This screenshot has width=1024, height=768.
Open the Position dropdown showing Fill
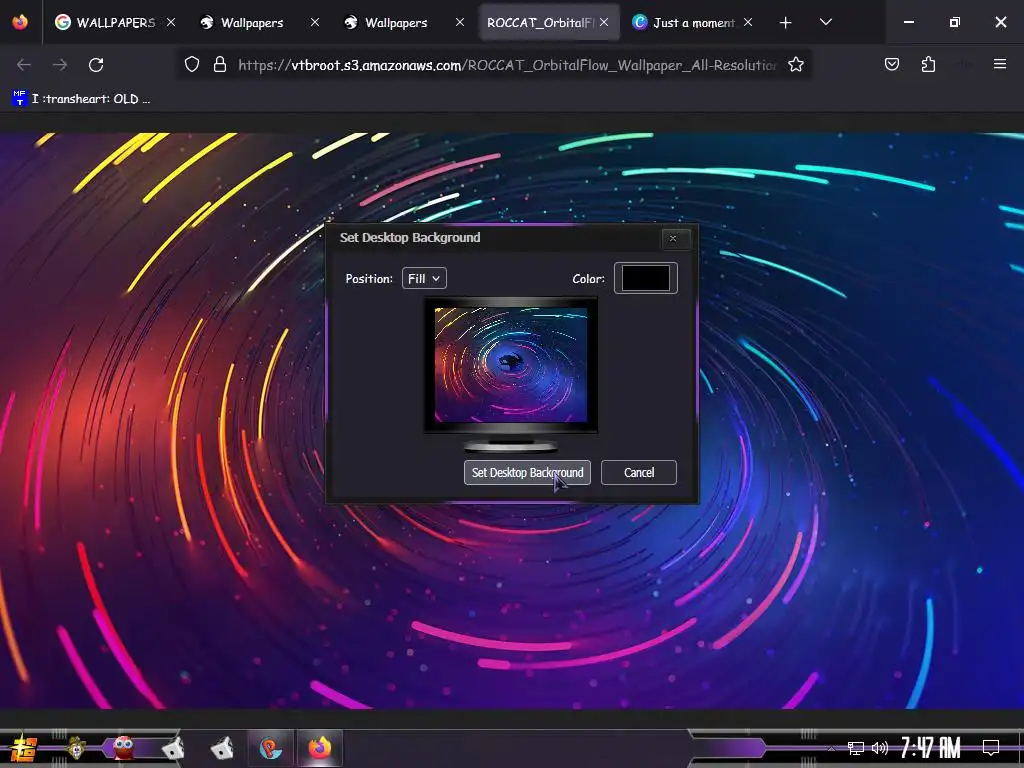[x=424, y=278]
